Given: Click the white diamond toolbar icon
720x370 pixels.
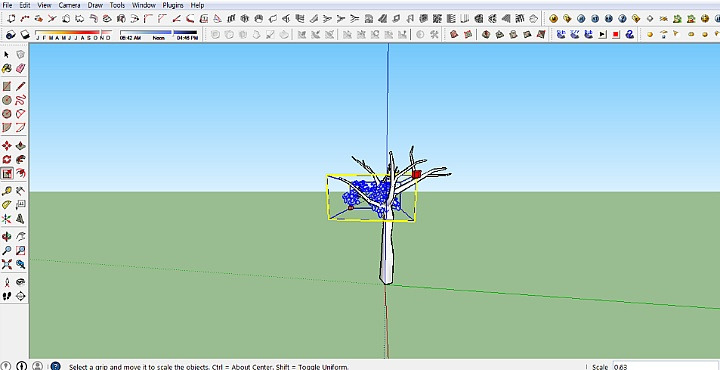Looking at the screenshot, I should [x=650, y=19].
